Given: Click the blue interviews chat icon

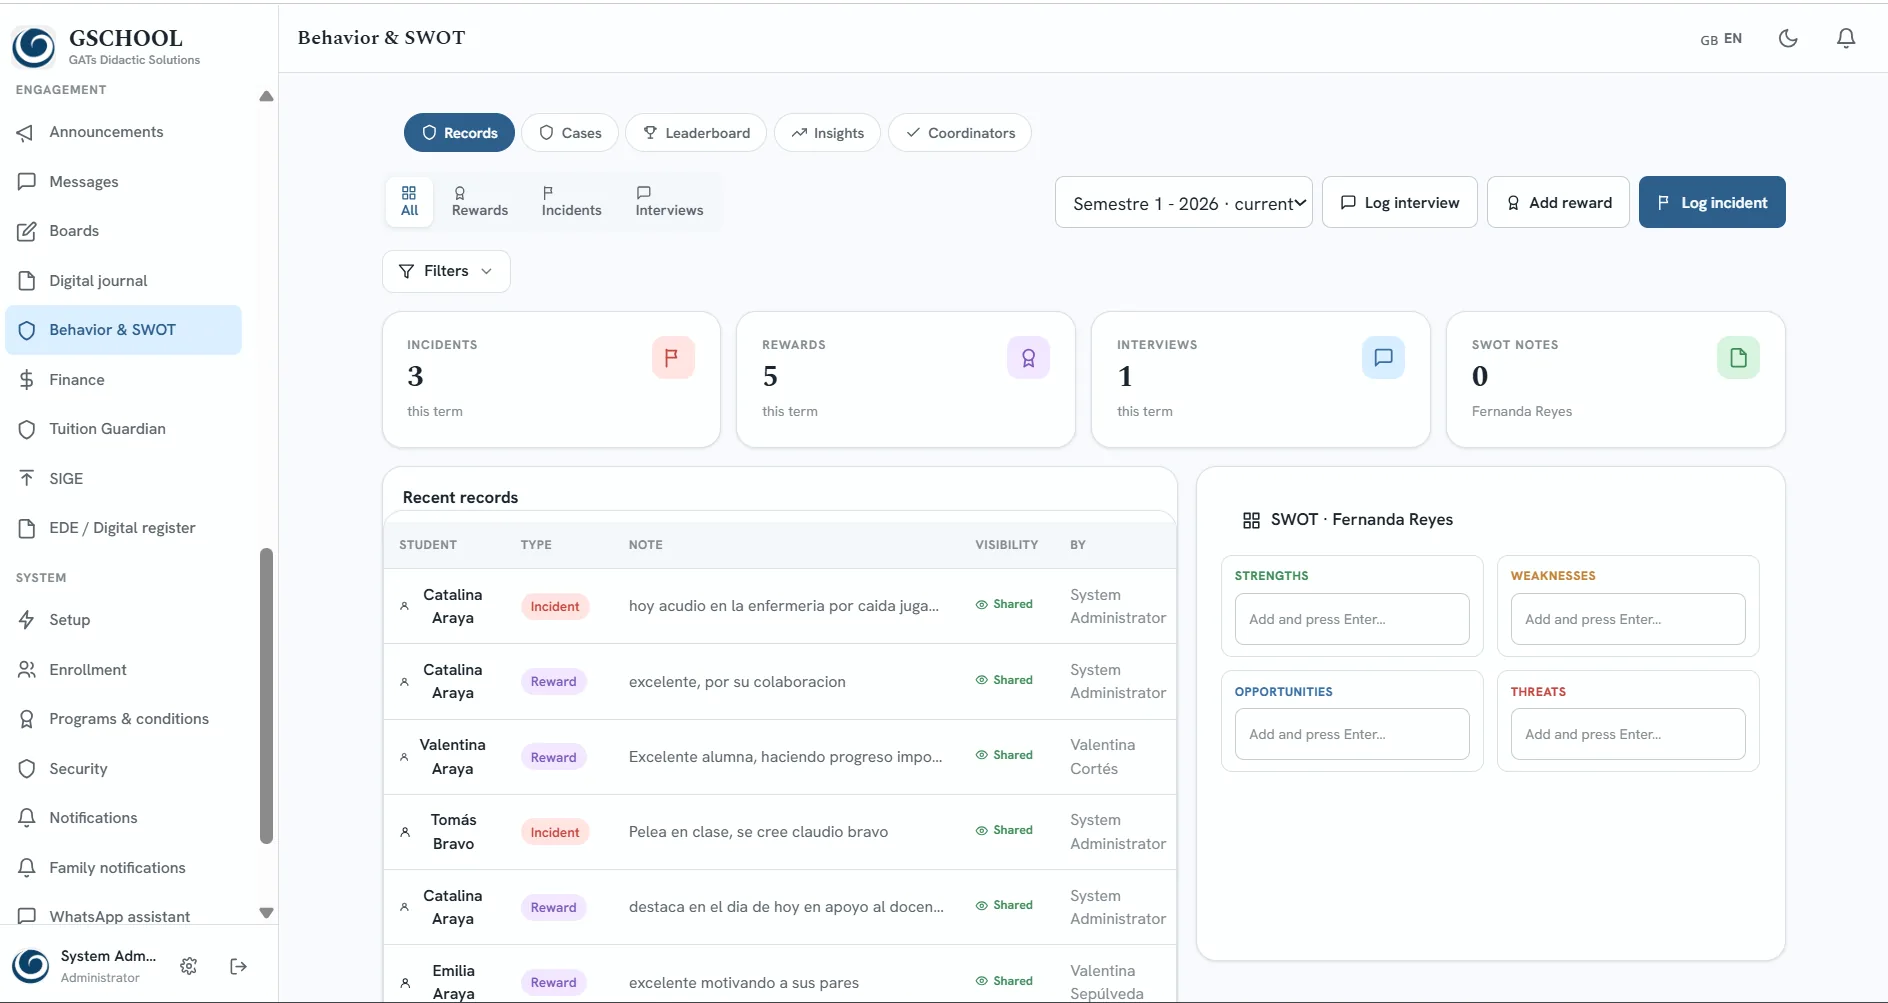Looking at the screenshot, I should [1383, 358].
